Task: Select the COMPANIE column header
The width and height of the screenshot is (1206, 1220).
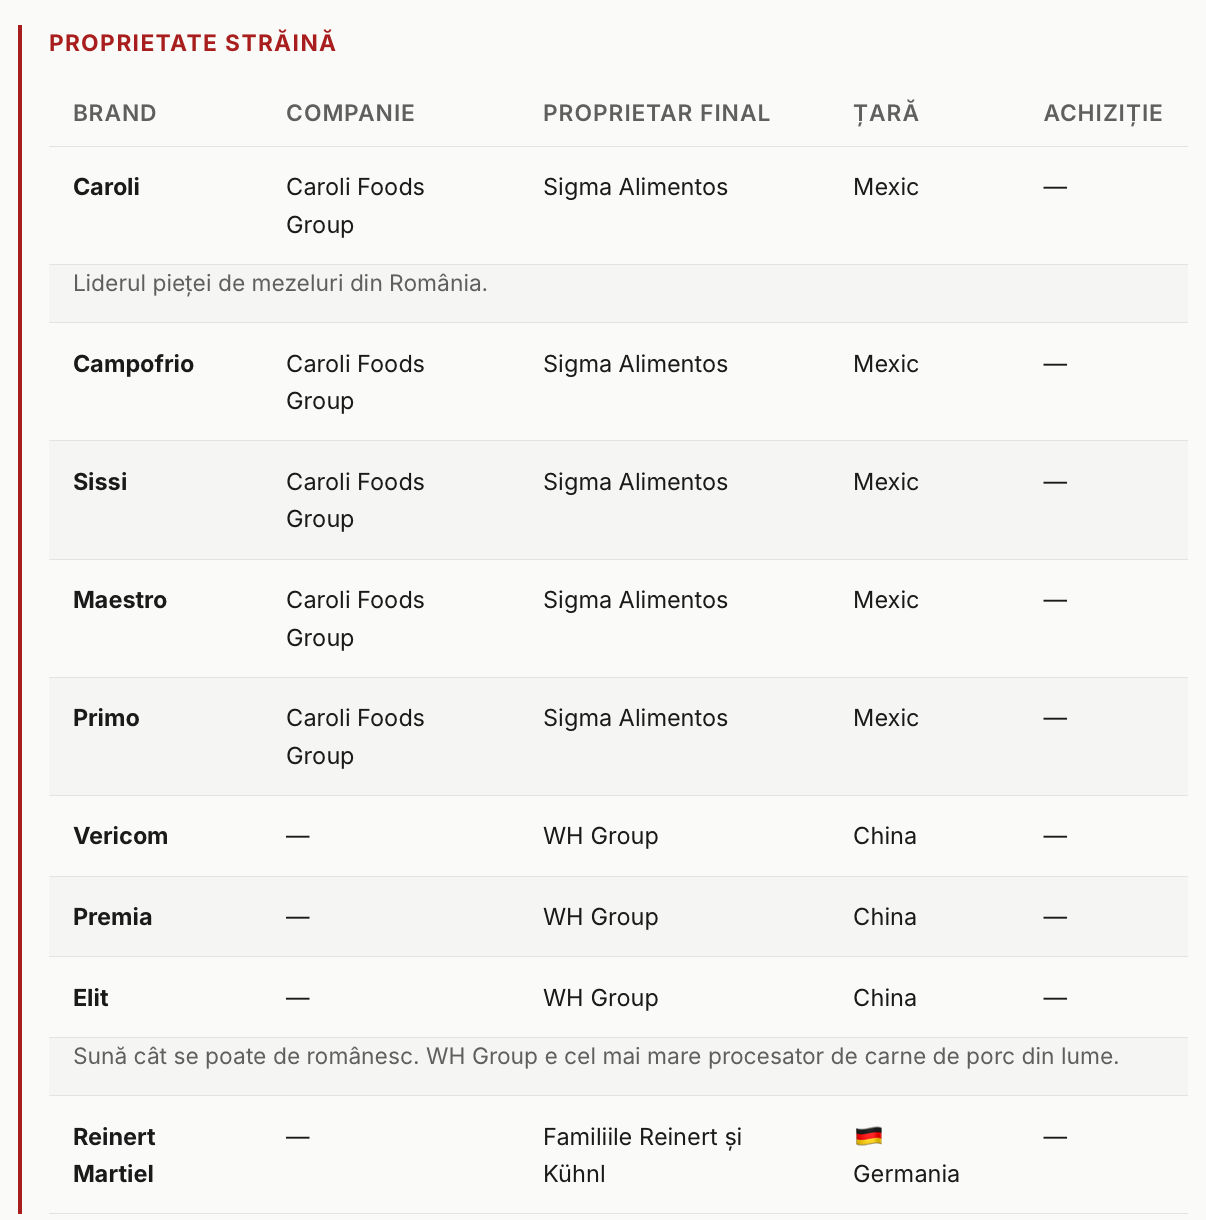Action: [350, 113]
